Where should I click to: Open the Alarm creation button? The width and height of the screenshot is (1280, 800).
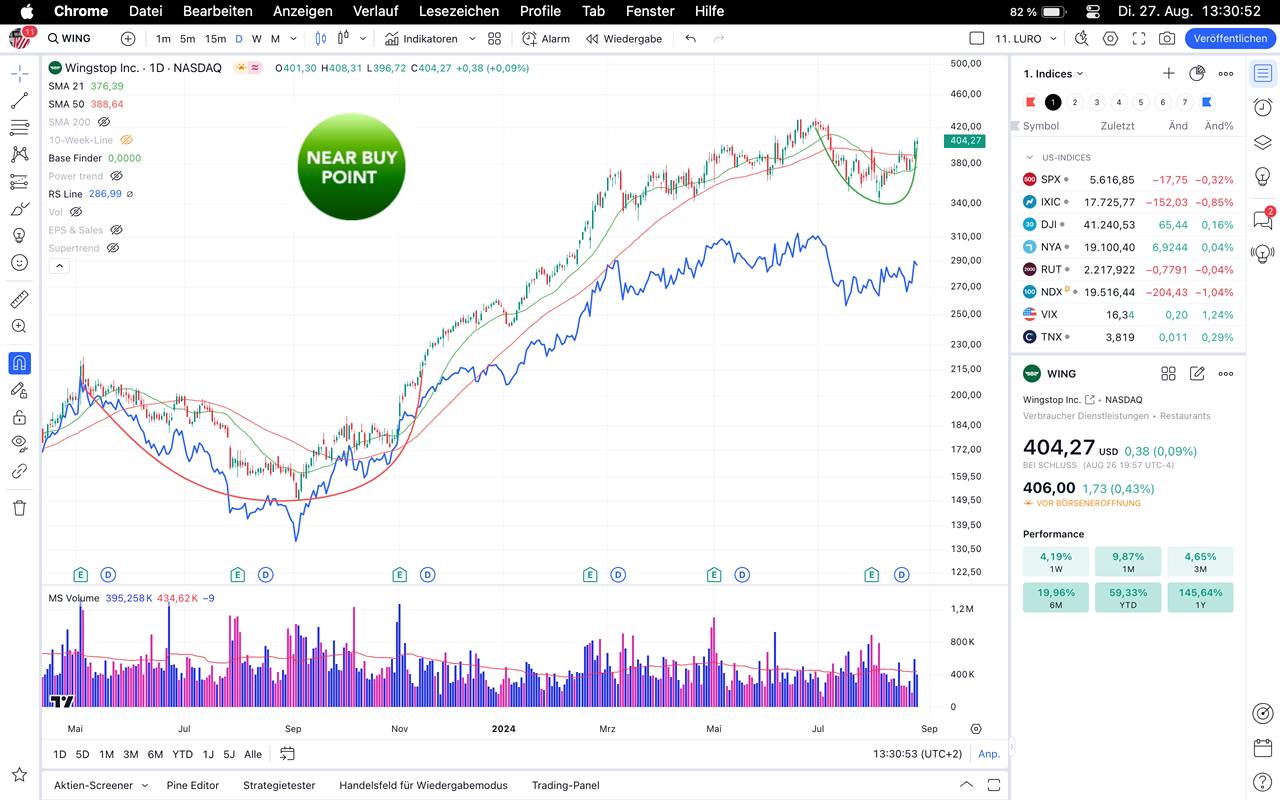coord(546,38)
